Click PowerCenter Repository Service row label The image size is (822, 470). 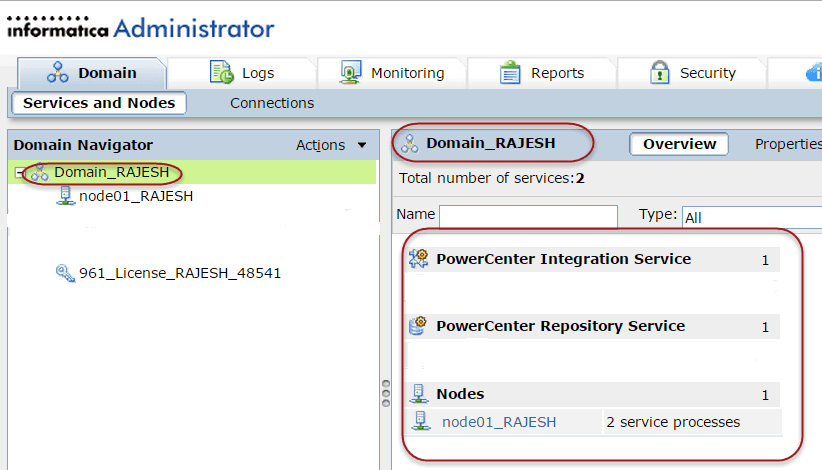(x=560, y=326)
